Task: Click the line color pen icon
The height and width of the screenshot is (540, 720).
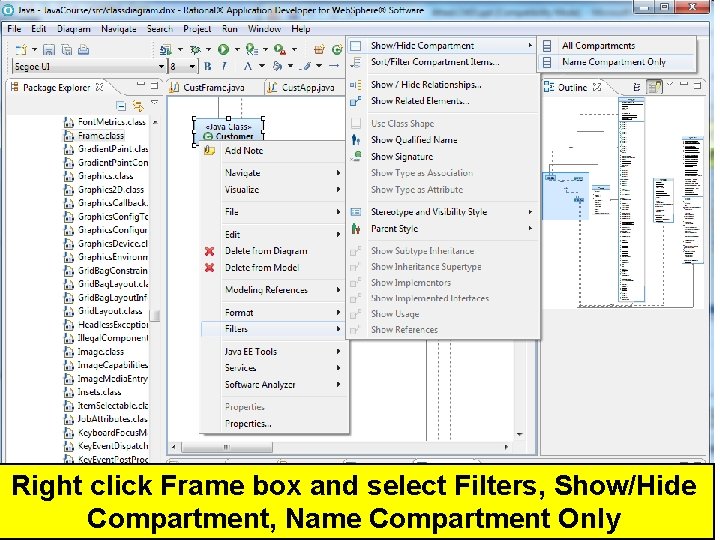Action: pyautogui.click(x=307, y=67)
